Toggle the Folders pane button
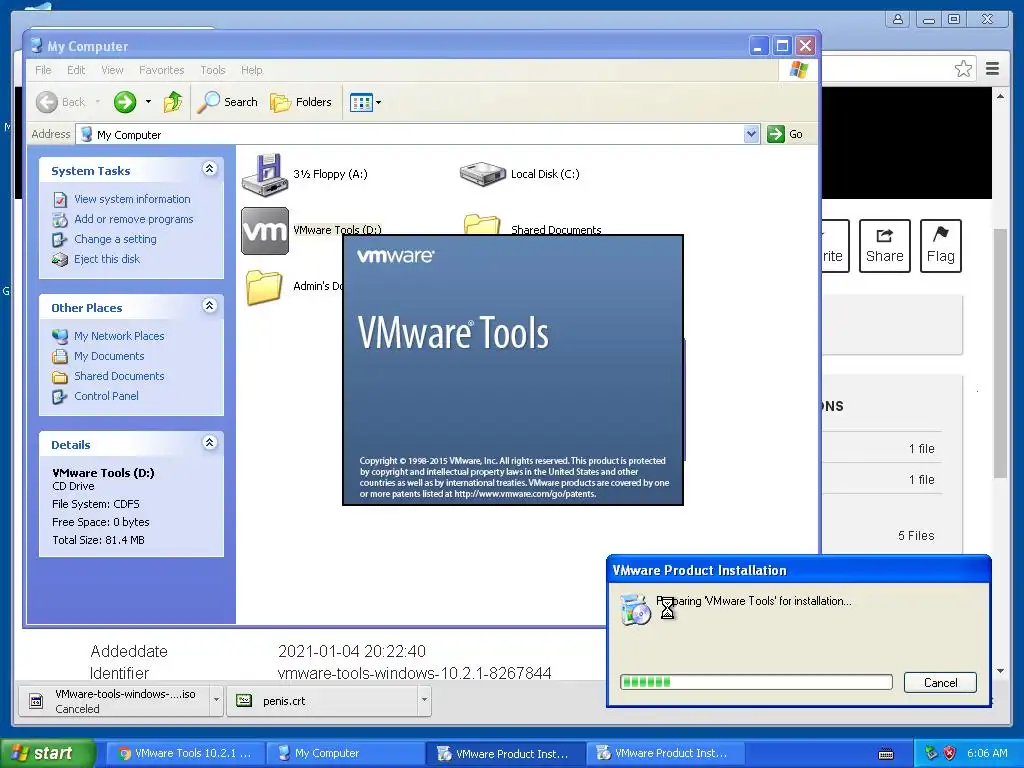Screen dimensions: 1024x768 tap(301, 102)
